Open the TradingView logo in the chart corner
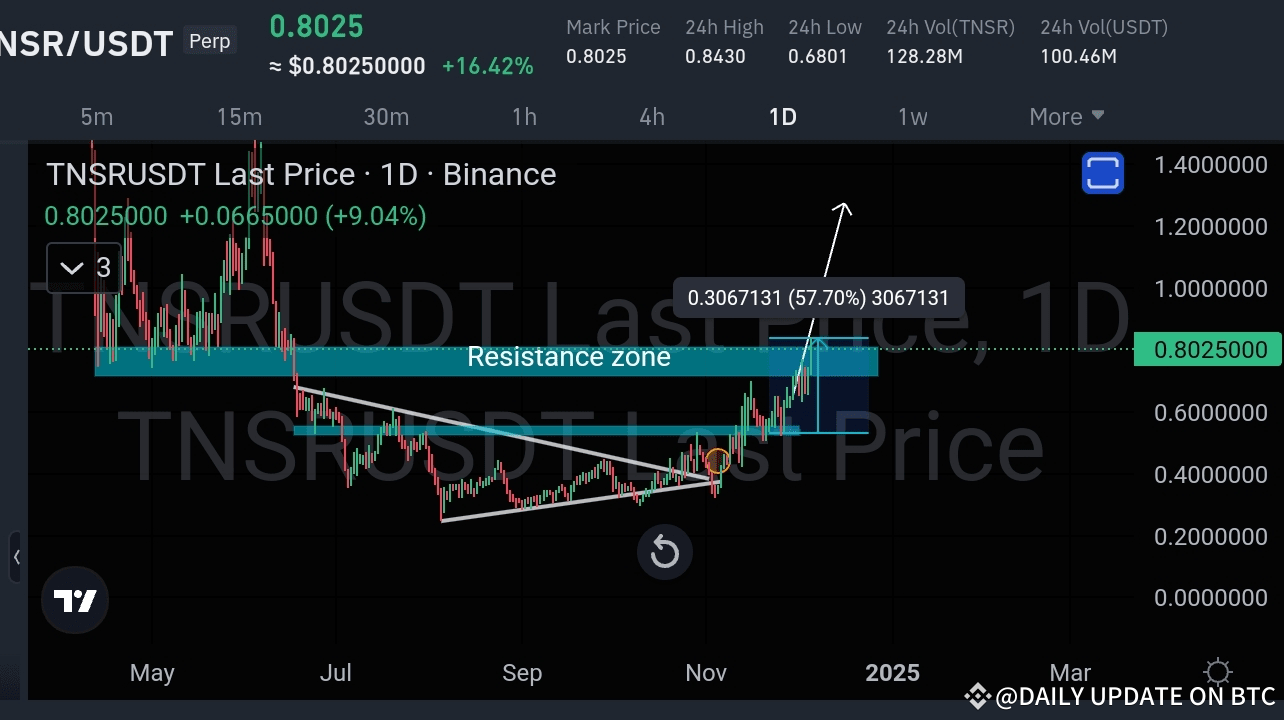The width and height of the screenshot is (1284, 720). click(x=75, y=600)
